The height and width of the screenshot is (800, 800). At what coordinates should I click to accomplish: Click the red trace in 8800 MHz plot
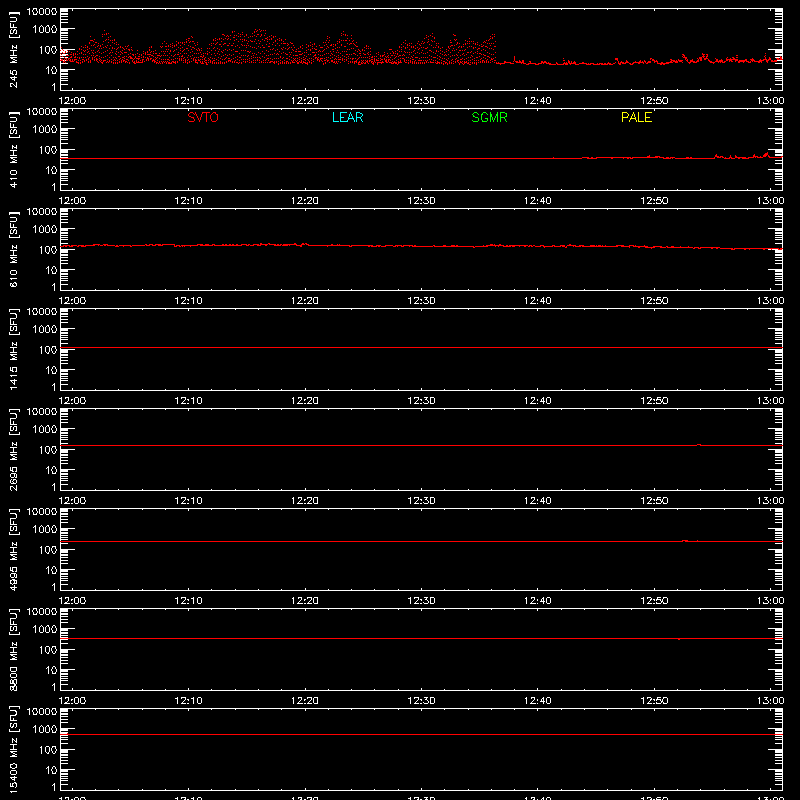tap(421, 639)
